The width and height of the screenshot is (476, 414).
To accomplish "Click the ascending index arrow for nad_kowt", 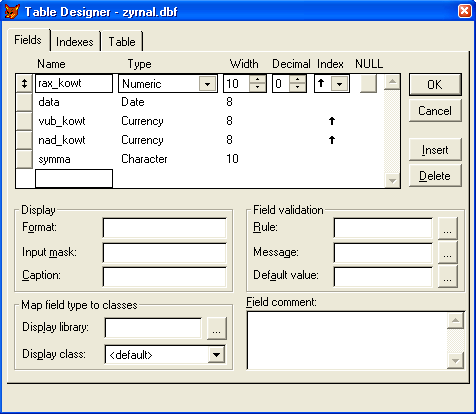I will click(332, 140).
